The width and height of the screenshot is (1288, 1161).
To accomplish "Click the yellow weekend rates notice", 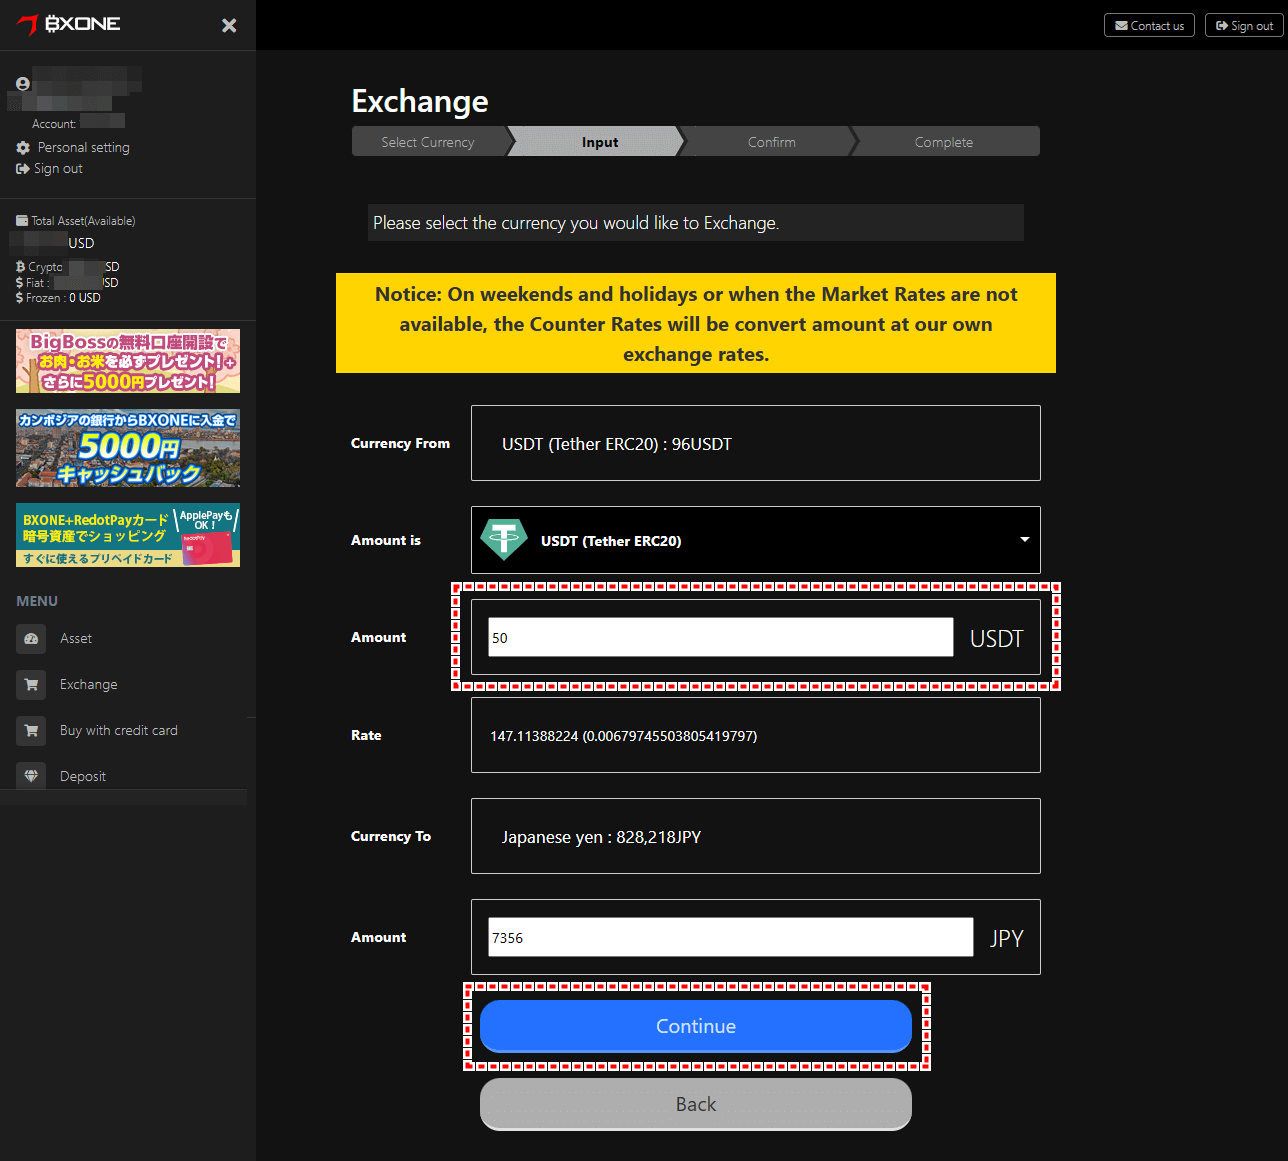I will pyautogui.click(x=696, y=323).
